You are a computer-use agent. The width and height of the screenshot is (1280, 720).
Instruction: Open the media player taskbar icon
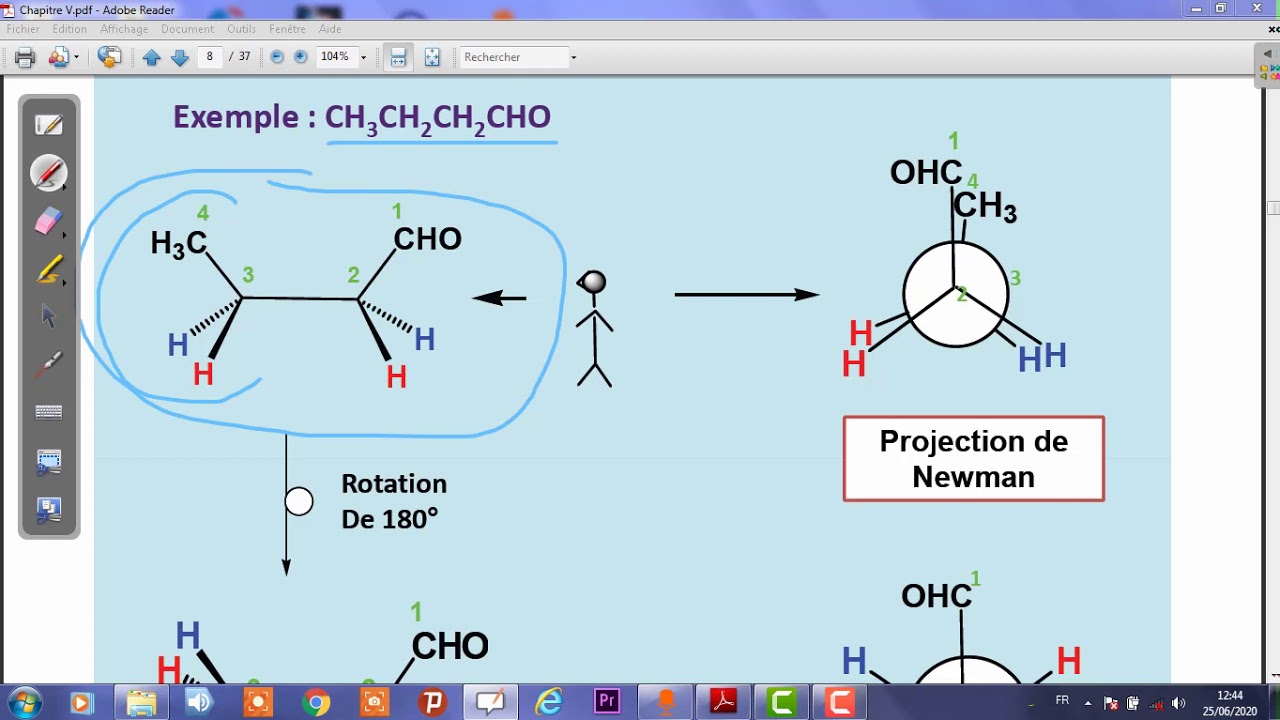(80, 702)
